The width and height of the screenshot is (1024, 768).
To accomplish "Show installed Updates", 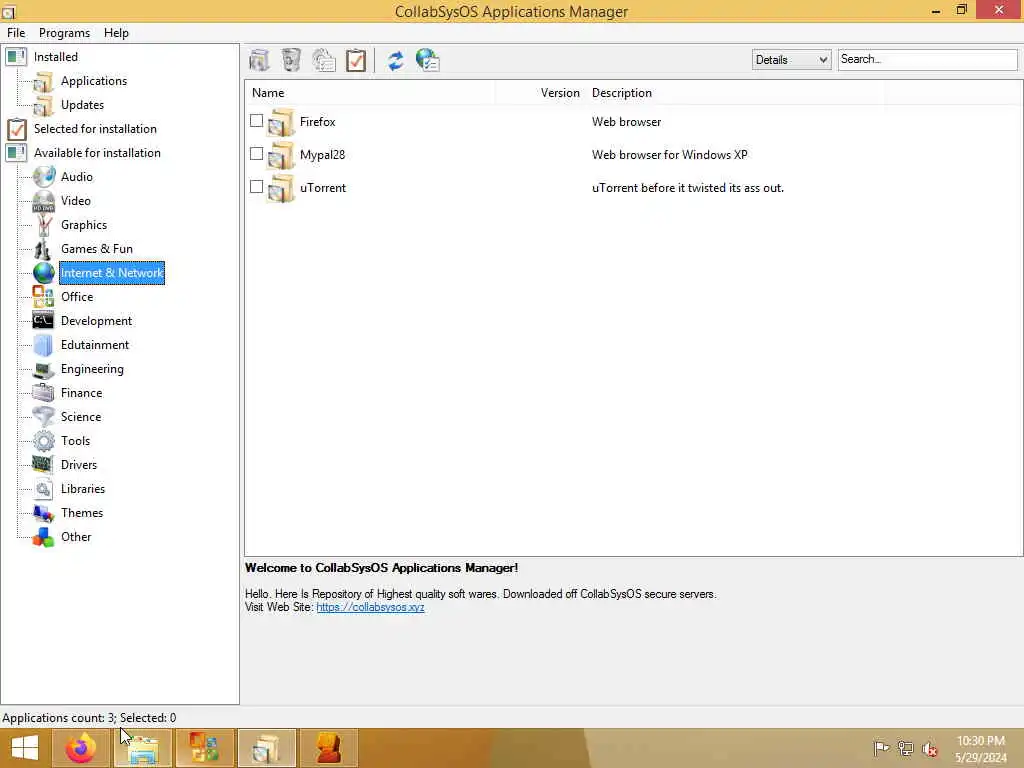I will (82, 104).
